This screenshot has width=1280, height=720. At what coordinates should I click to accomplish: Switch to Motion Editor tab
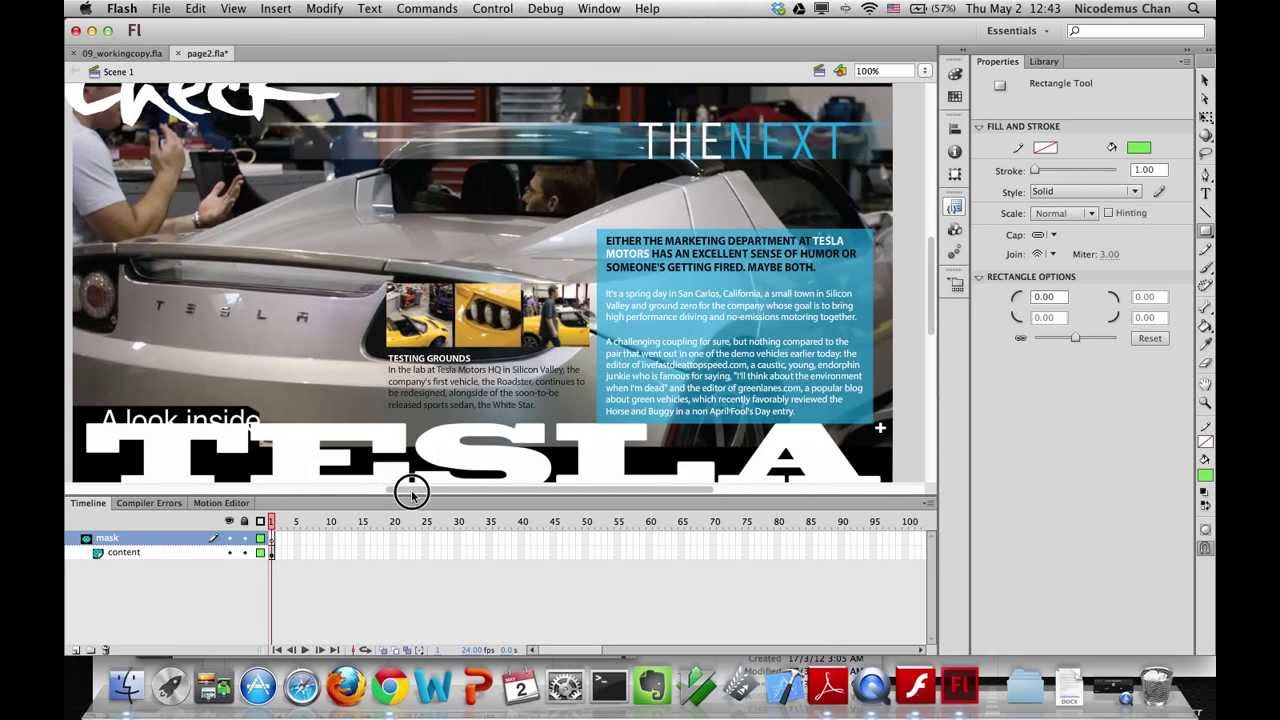(x=221, y=503)
